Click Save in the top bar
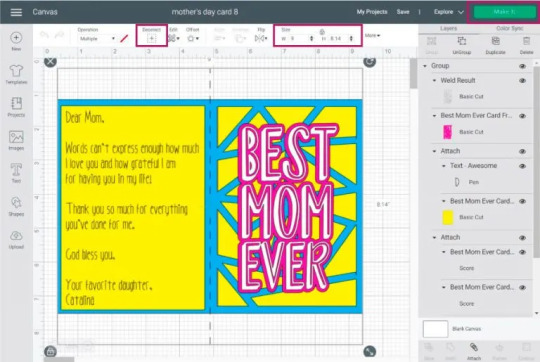 tap(403, 12)
